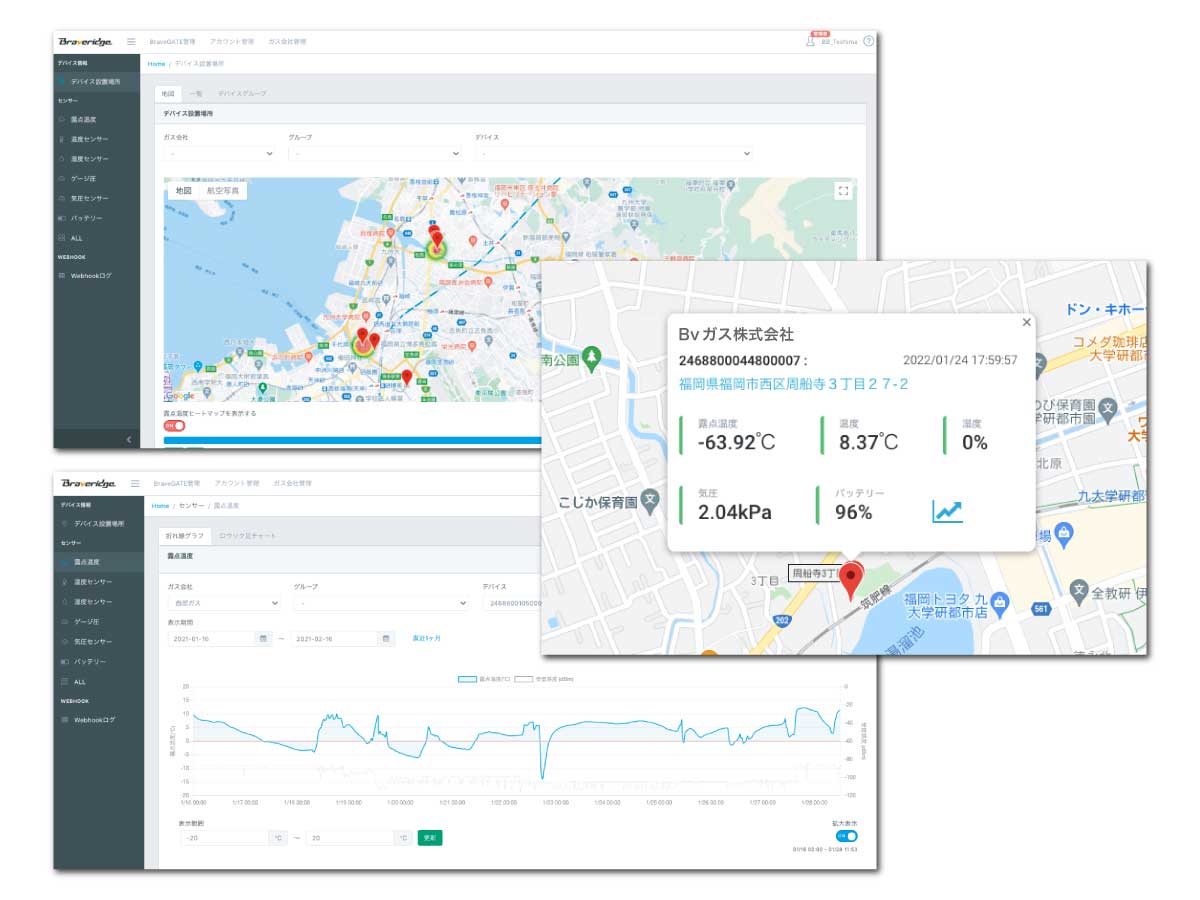Open the デバイス dropdown above the map
Viewport: 1200px width, 900px height.
pyautogui.click(x=613, y=154)
